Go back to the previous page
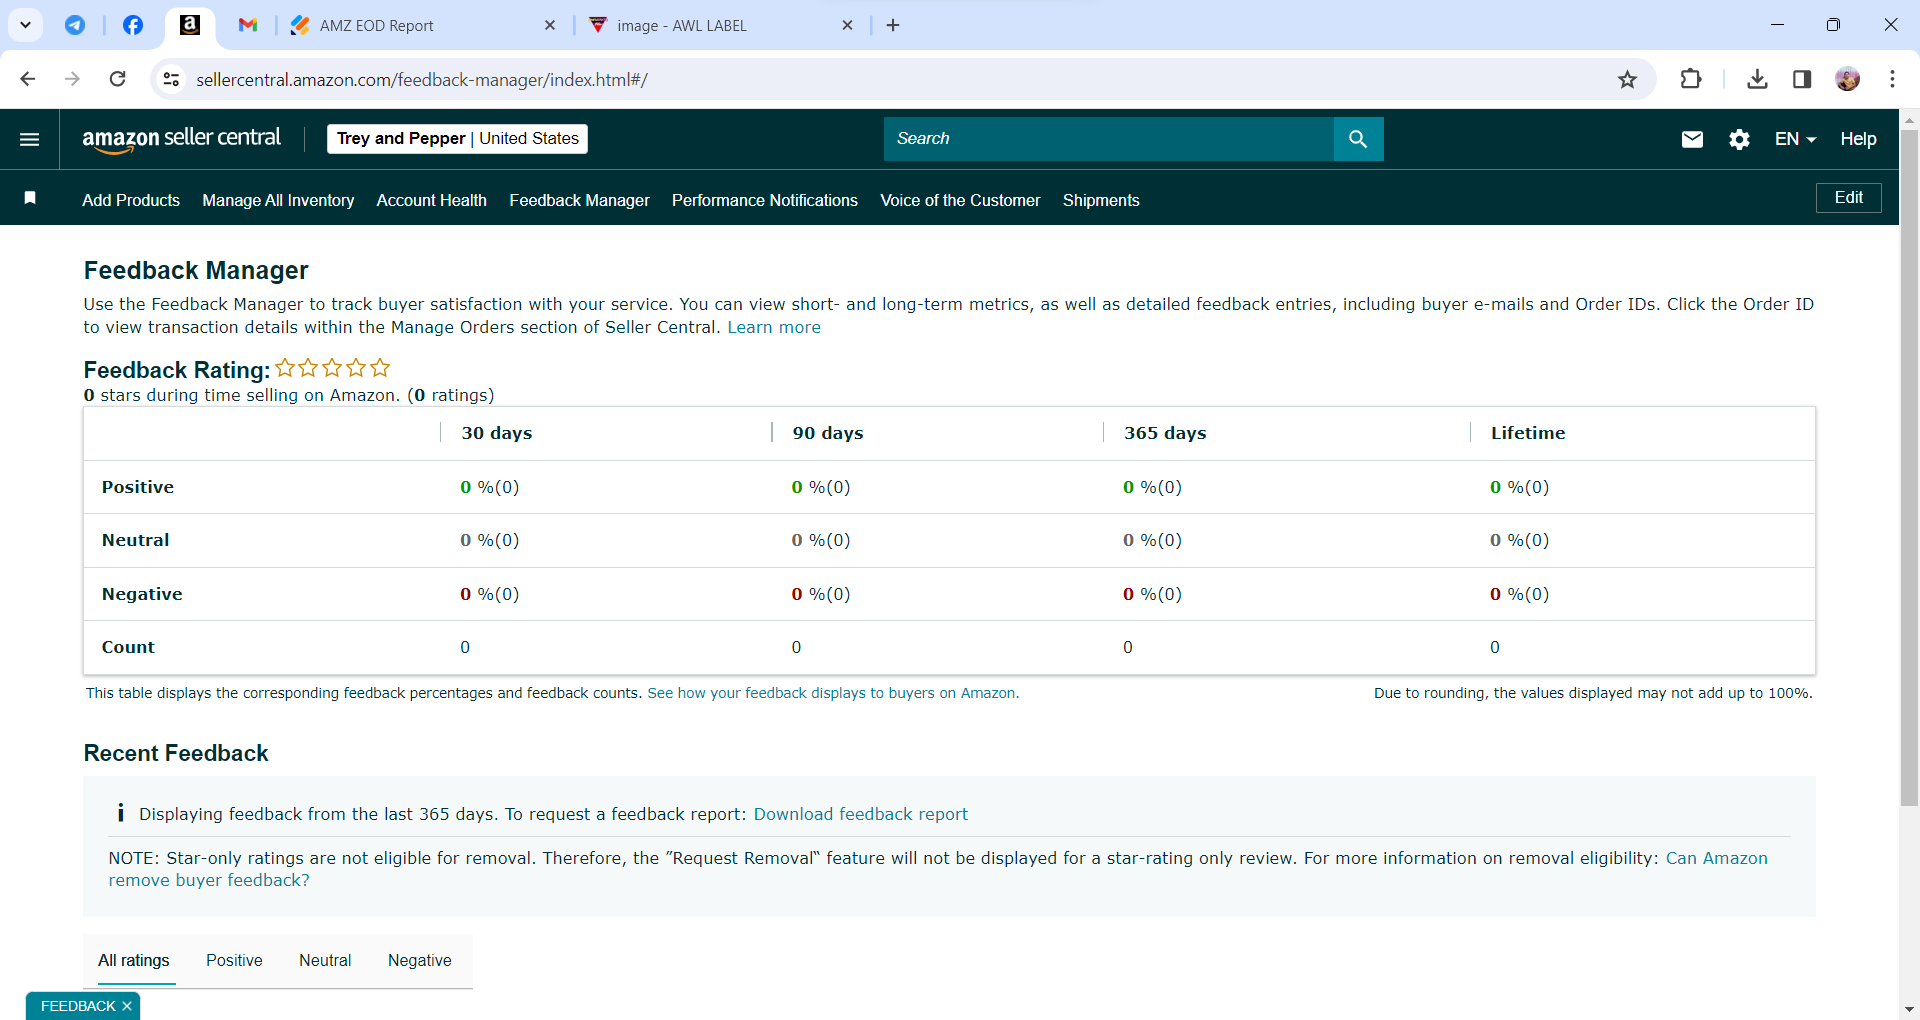Viewport: 1920px width, 1020px height. (x=28, y=79)
